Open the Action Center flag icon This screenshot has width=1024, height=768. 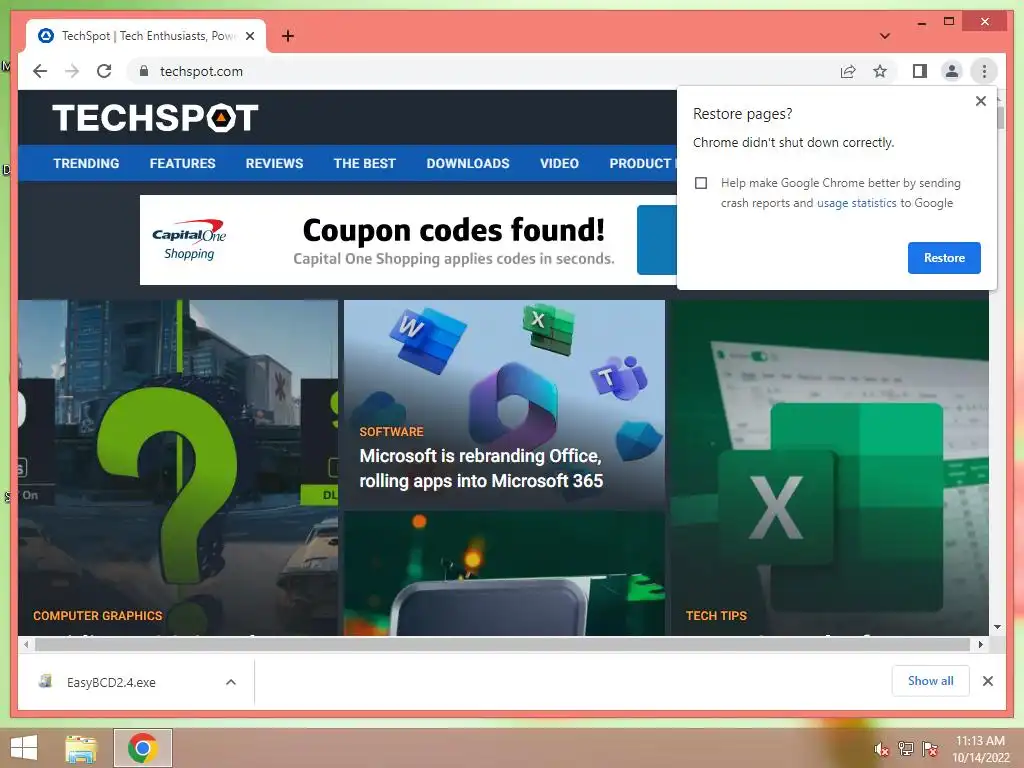(929, 749)
